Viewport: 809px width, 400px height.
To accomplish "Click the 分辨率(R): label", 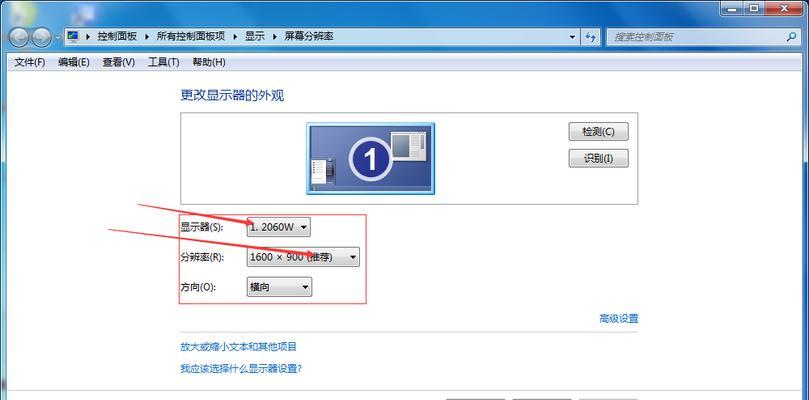I will click(202, 257).
